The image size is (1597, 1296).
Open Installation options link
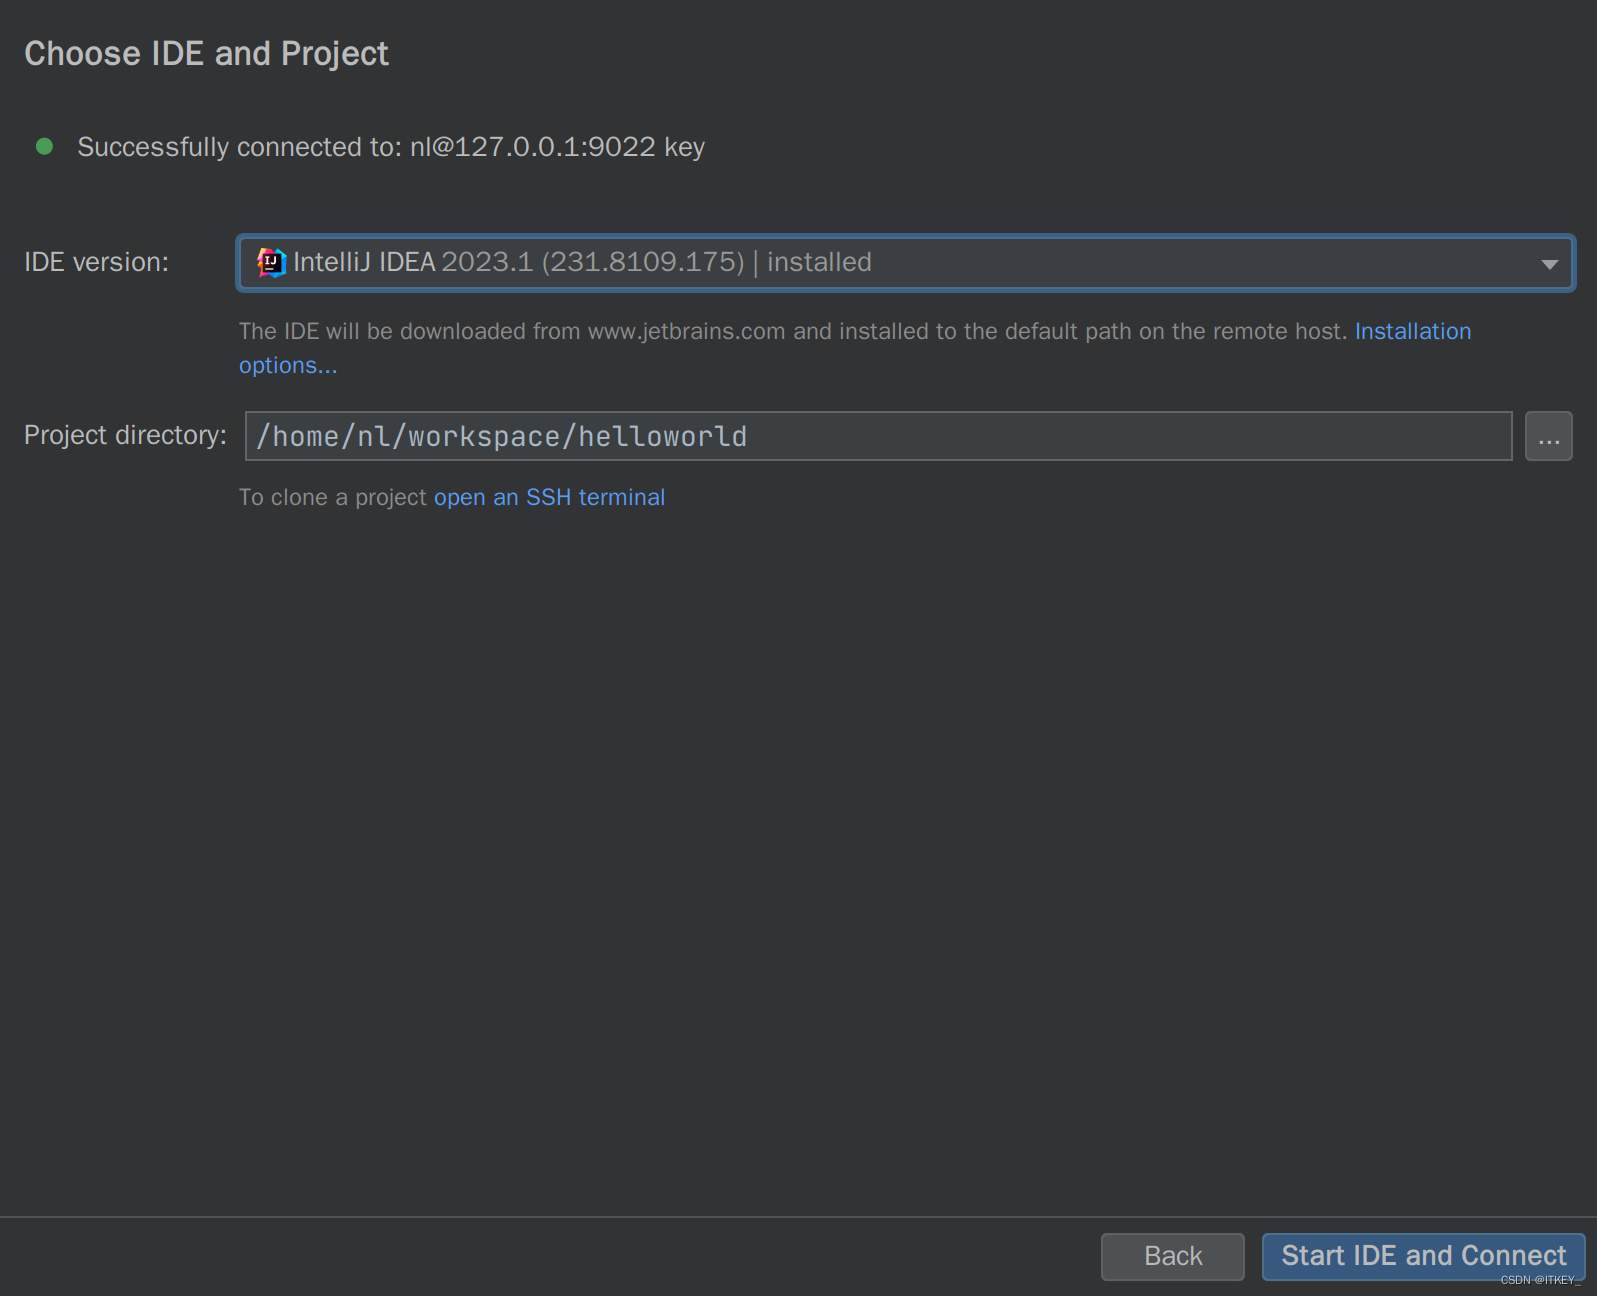[1412, 331]
